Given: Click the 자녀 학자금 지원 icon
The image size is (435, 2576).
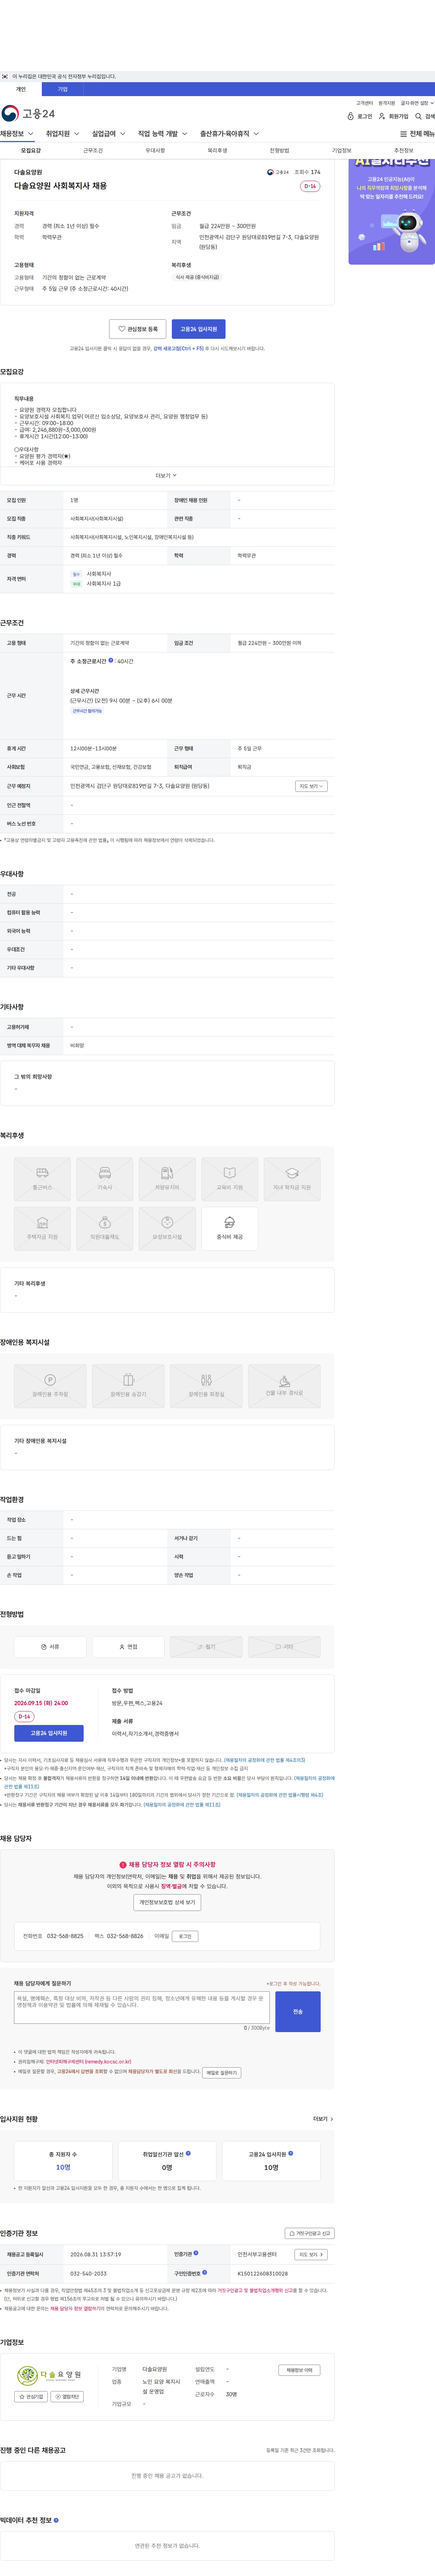Looking at the screenshot, I should pyautogui.click(x=292, y=1179).
